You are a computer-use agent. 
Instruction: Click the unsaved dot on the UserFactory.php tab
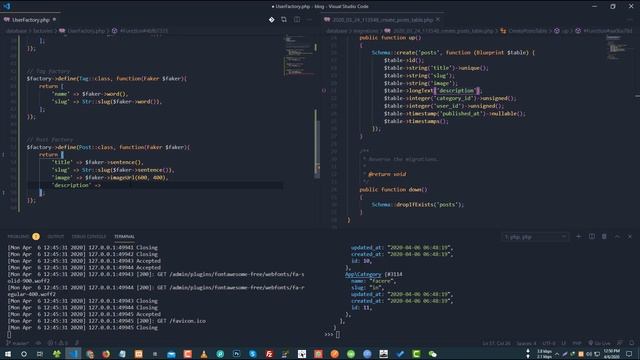(54, 19)
